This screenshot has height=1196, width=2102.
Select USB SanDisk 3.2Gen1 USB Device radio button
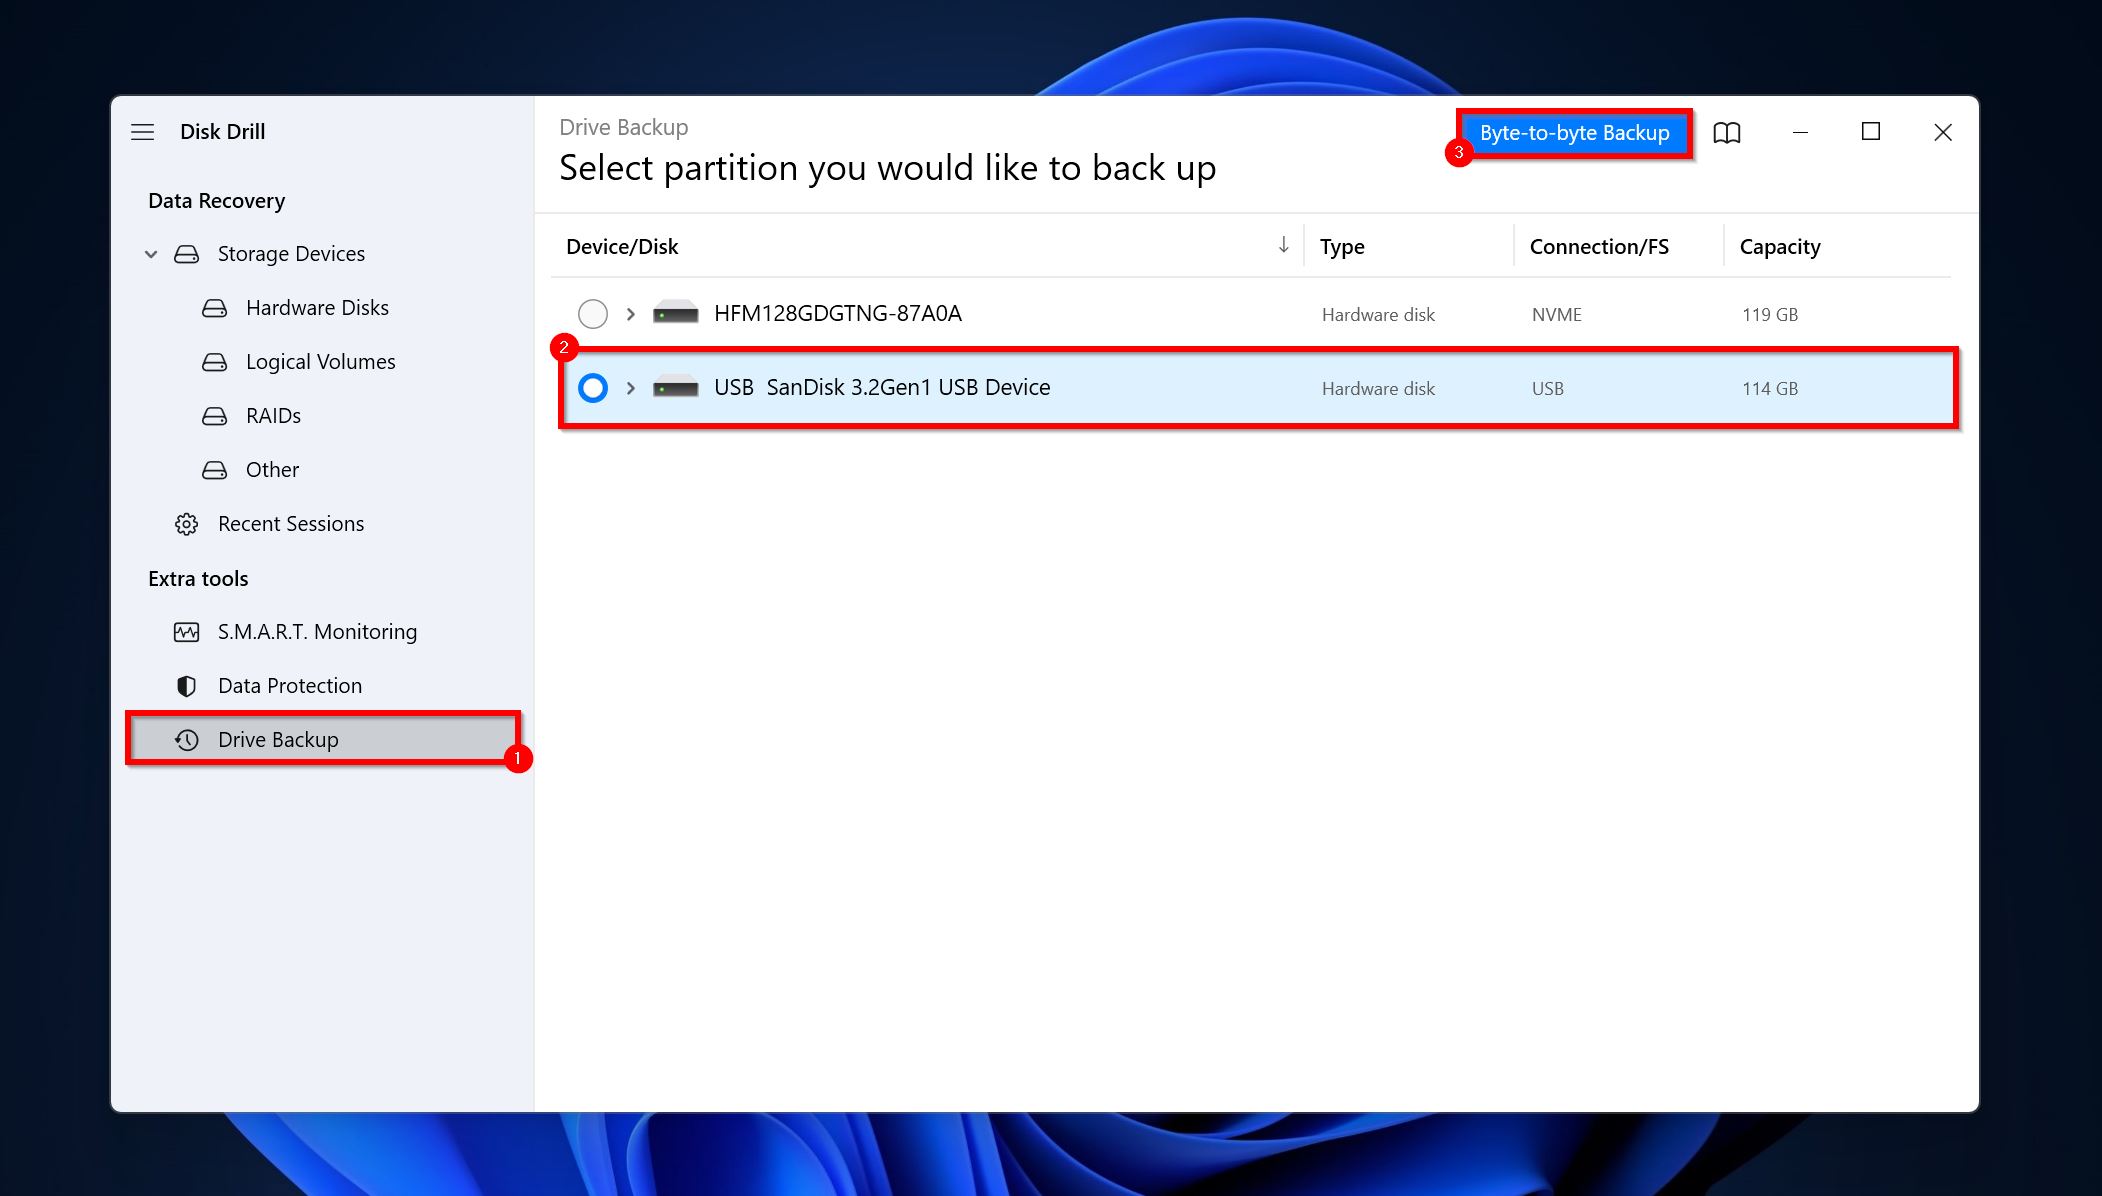coord(592,387)
